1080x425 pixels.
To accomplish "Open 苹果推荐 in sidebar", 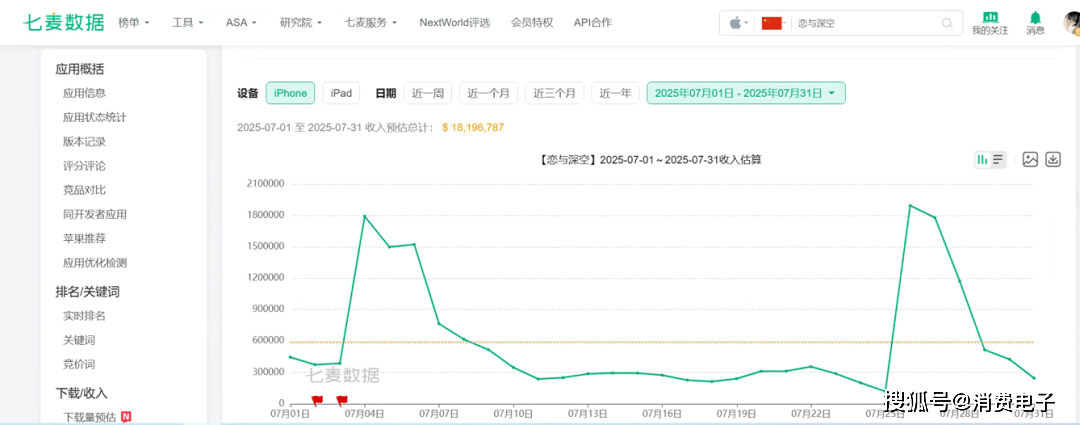I will point(84,238).
